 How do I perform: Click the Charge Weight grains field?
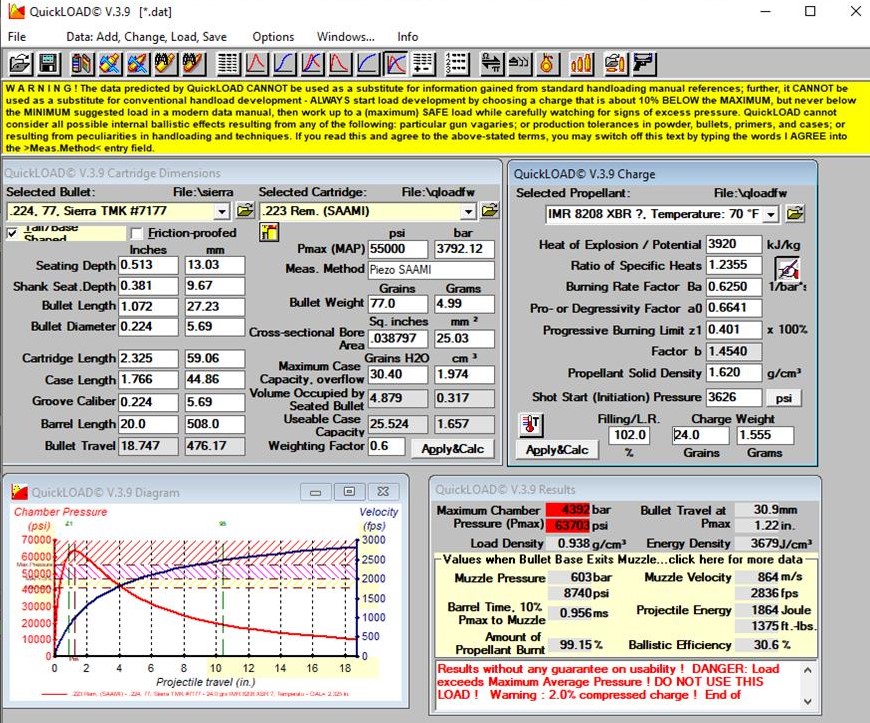[x=700, y=435]
